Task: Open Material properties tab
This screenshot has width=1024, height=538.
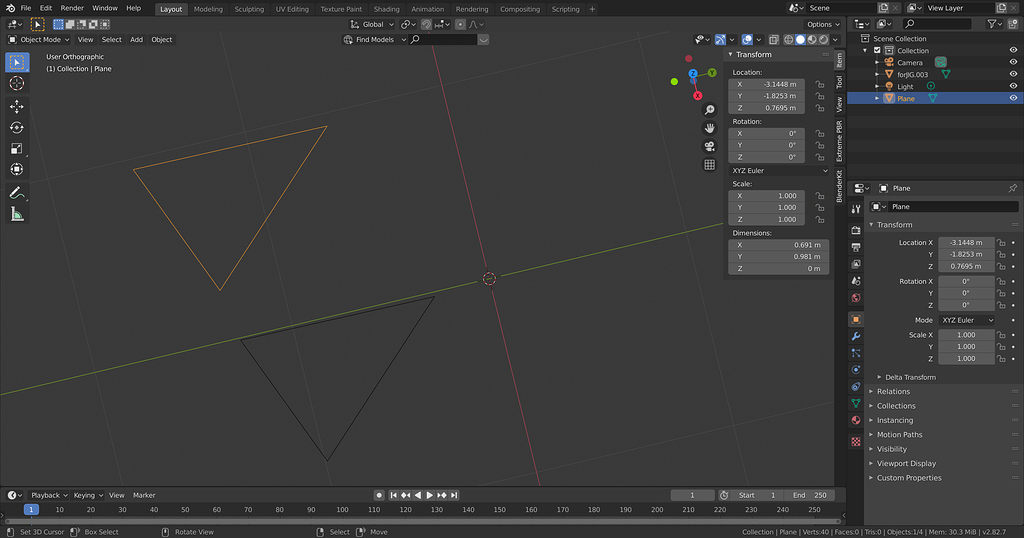Action: (856, 420)
